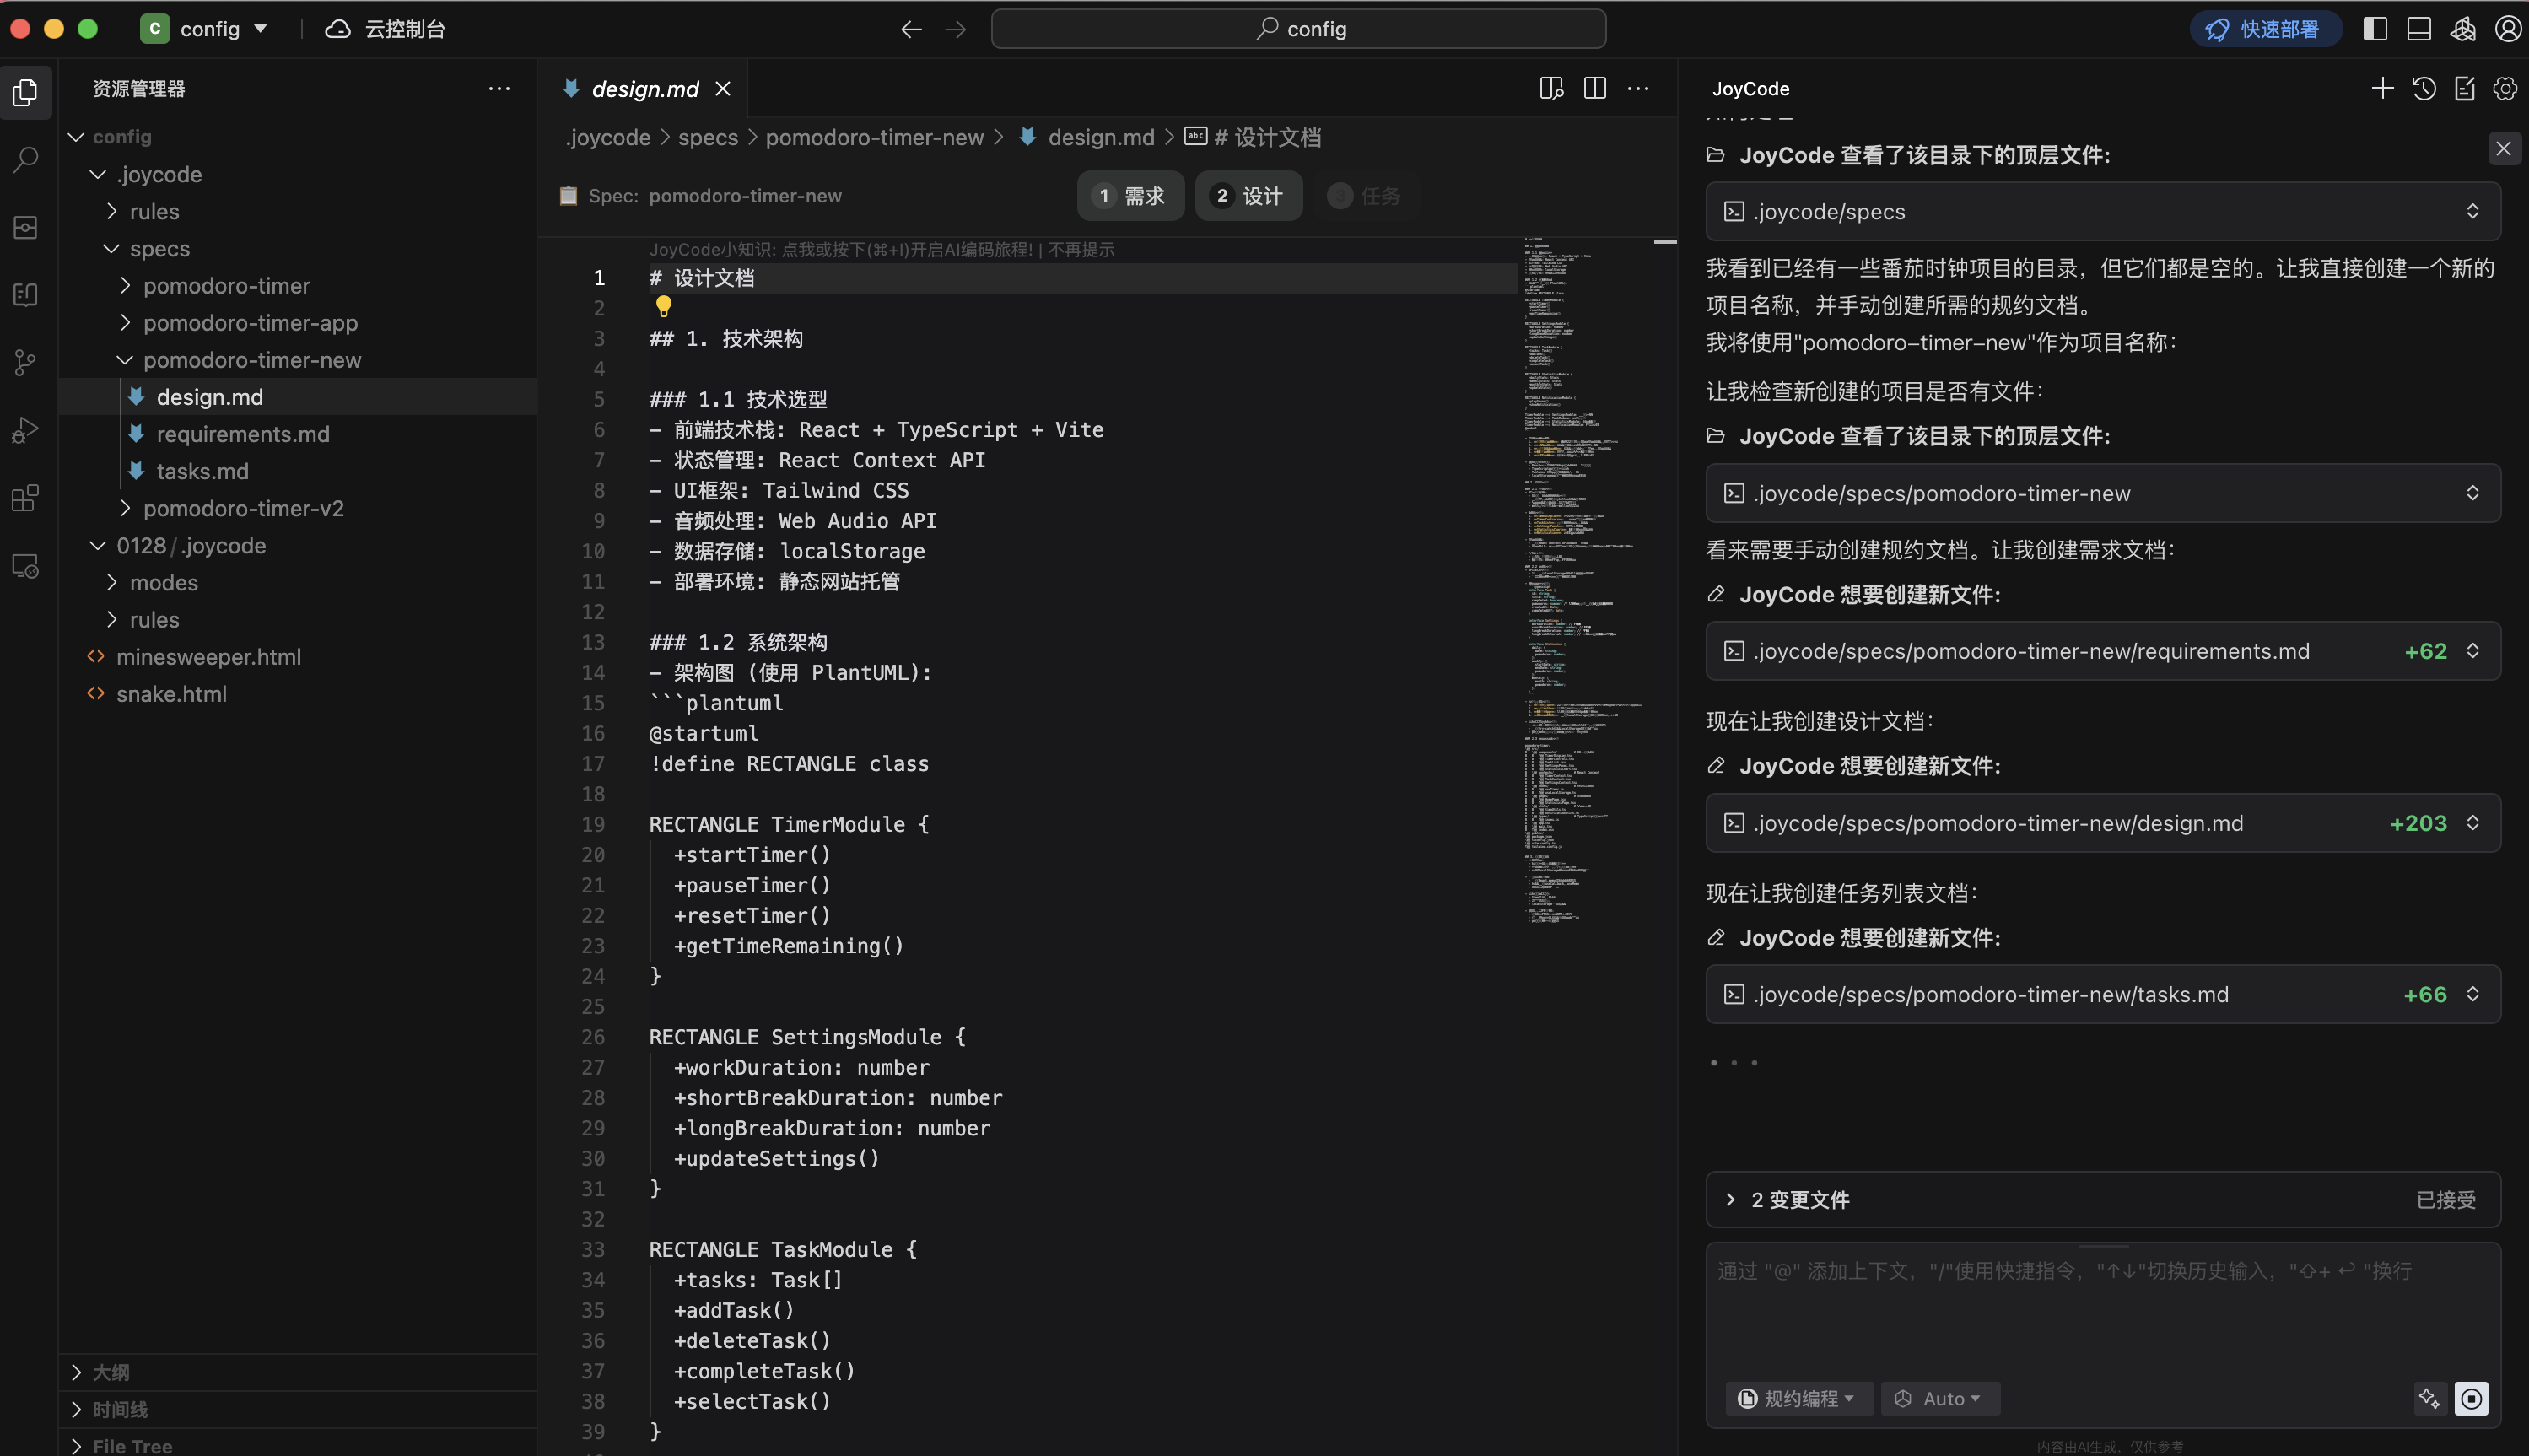Viewport: 2529px width, 1456px height.
Task: Toggle the primary sidebar visibility
Action: (x=2374, y=28)
